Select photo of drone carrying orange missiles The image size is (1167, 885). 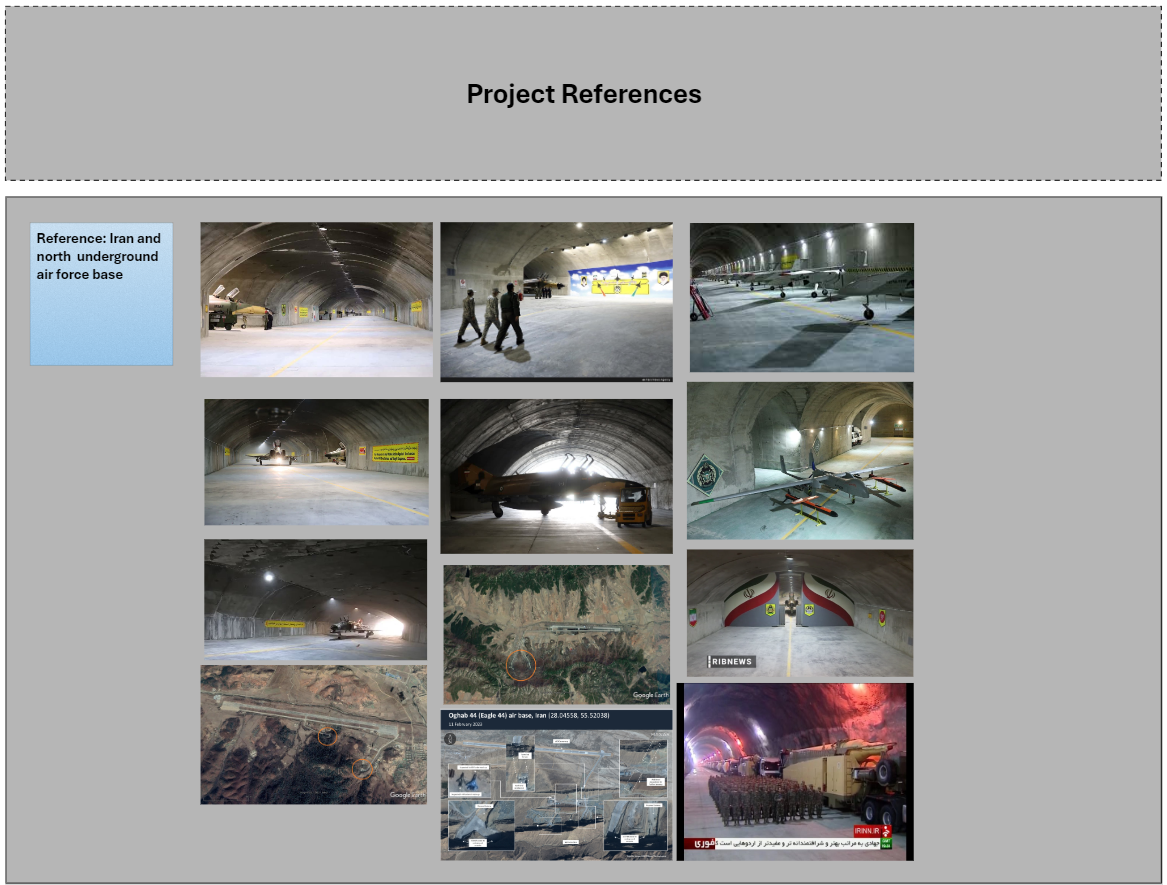coord(800,461)
